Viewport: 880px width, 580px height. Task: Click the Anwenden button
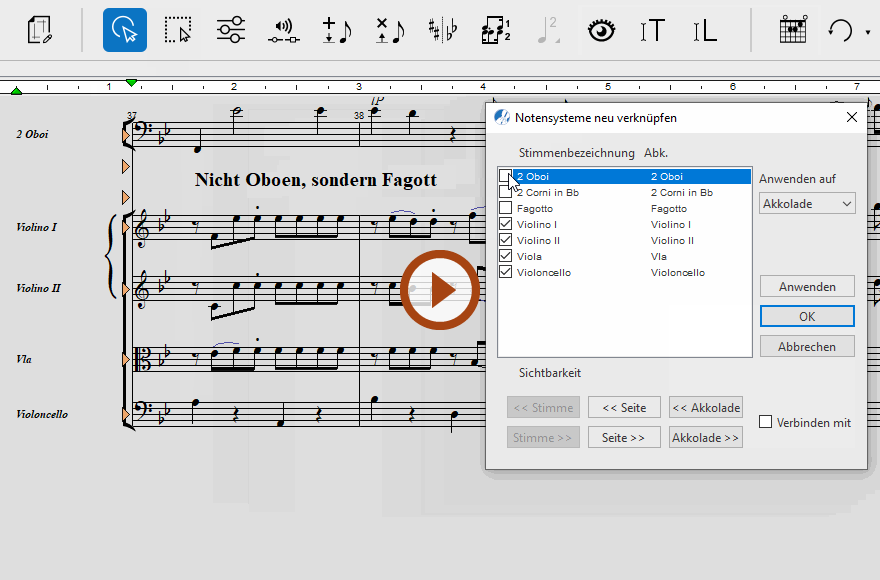[806, 286]
